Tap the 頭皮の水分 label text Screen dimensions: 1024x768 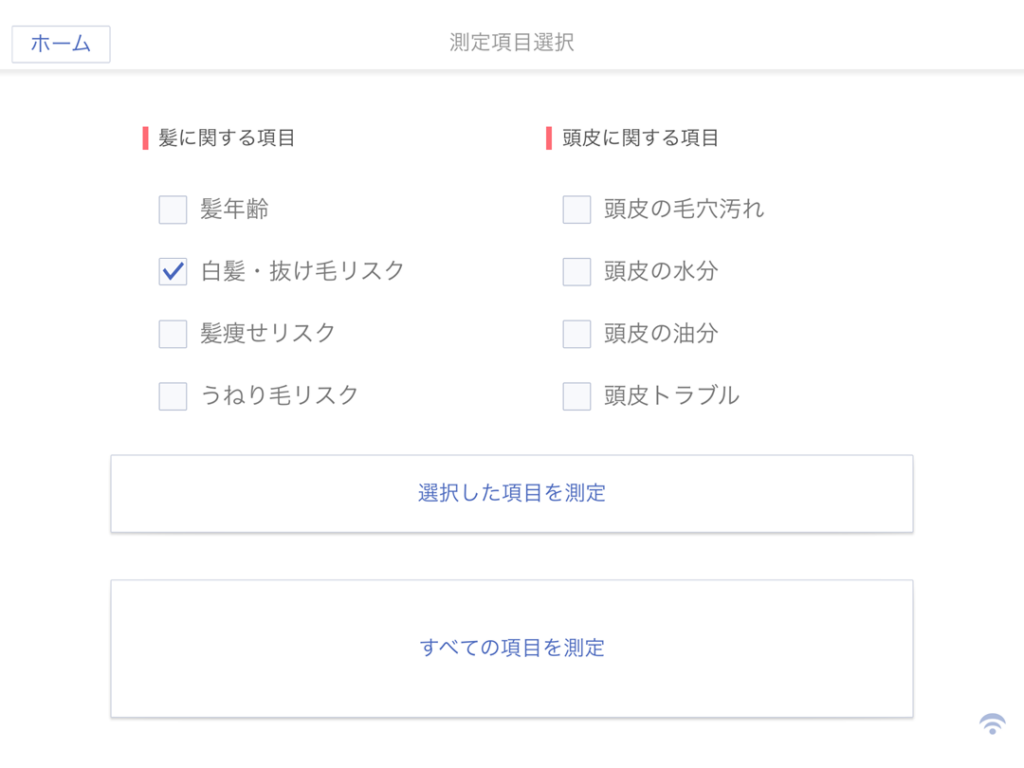click(661, 272)
